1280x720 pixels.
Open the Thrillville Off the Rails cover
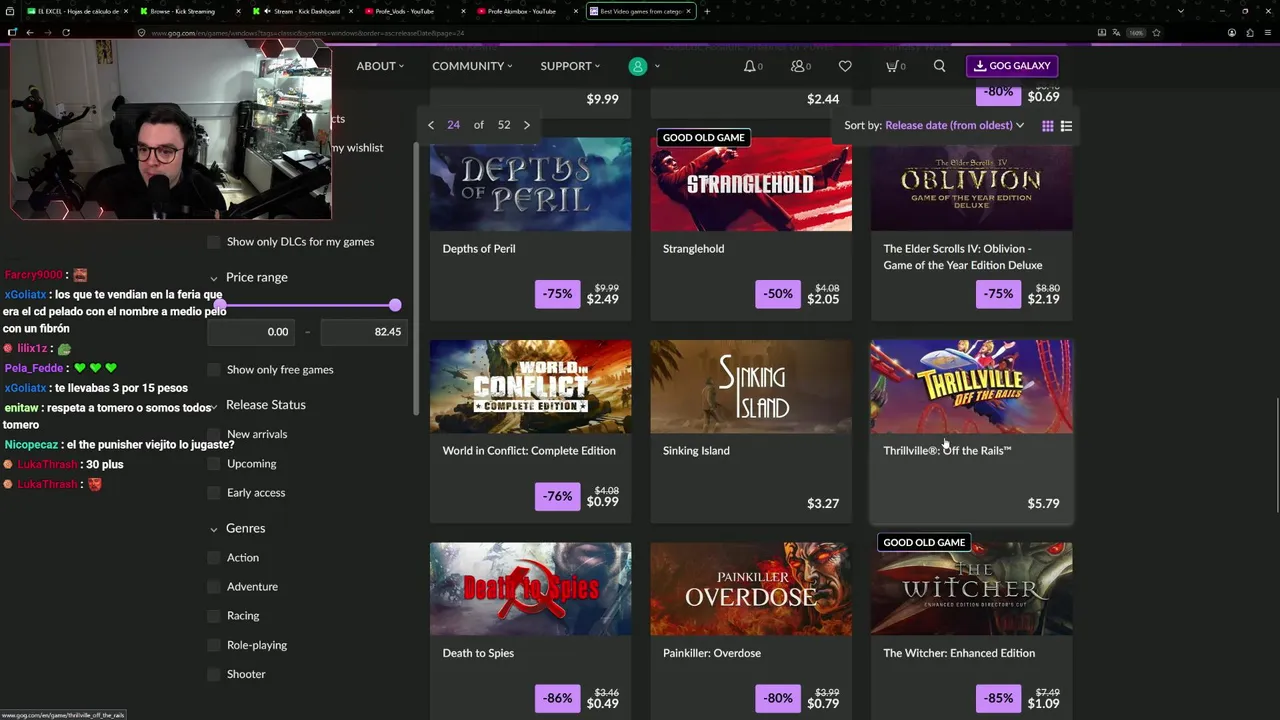click(x=971, y=386)
